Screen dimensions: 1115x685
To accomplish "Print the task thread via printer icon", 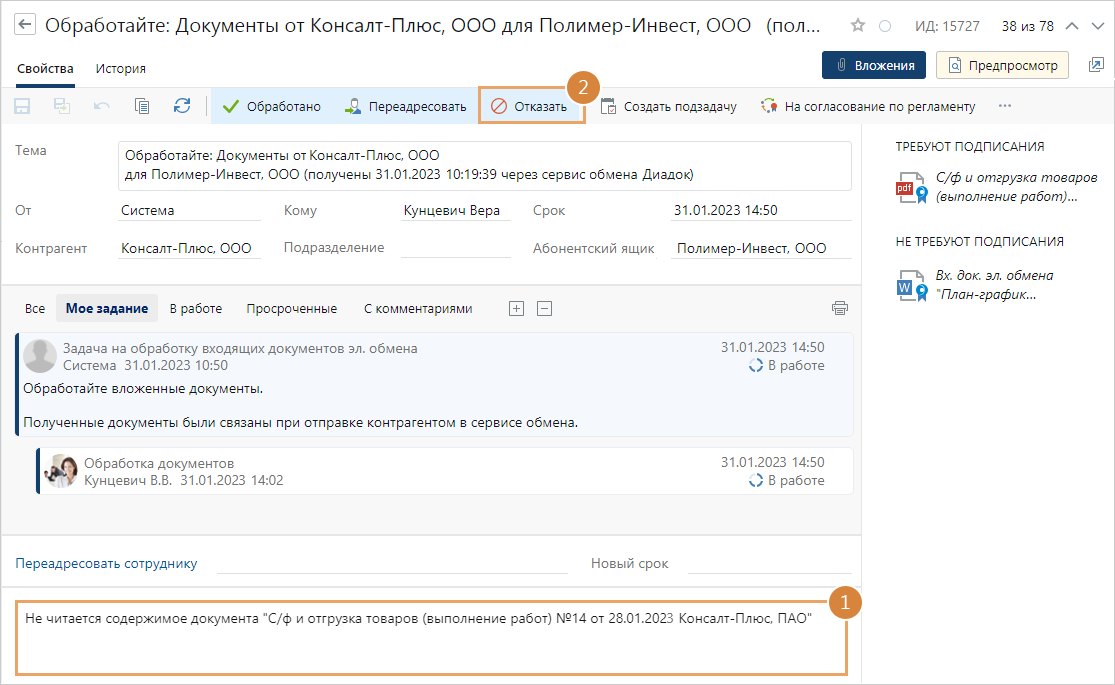I will (839, 308).
